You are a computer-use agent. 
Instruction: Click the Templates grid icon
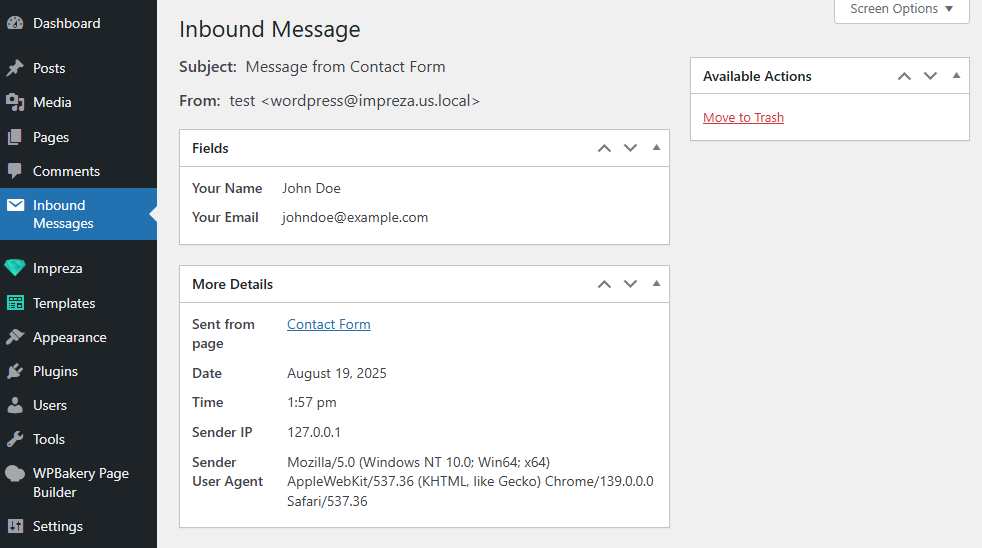[15, 303]
